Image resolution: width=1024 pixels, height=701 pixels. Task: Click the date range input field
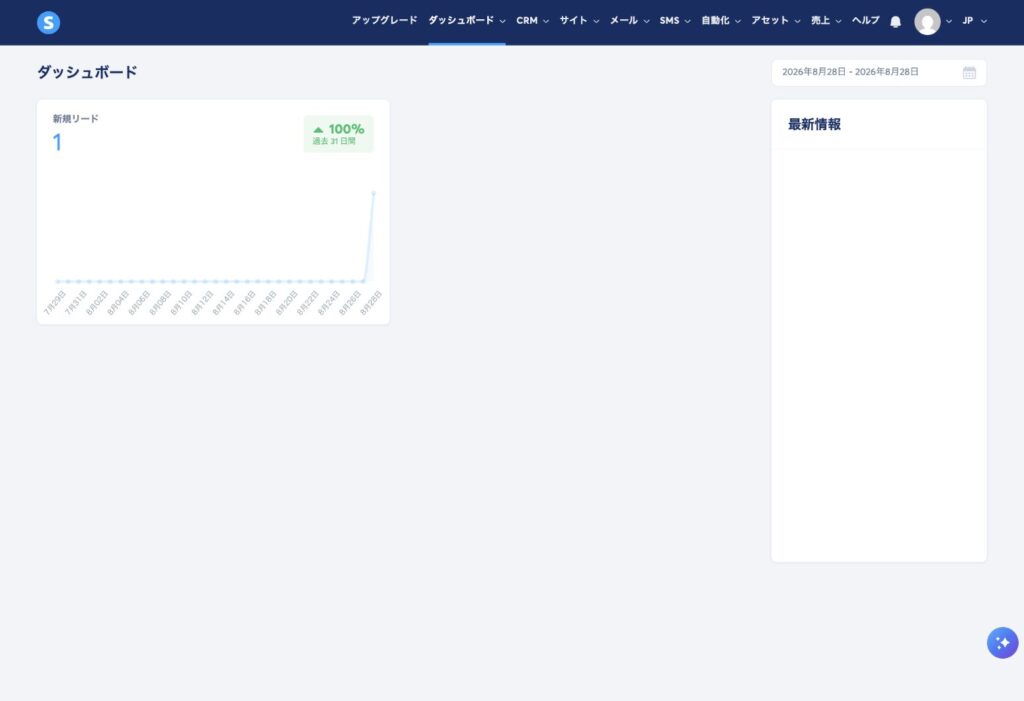878,73
